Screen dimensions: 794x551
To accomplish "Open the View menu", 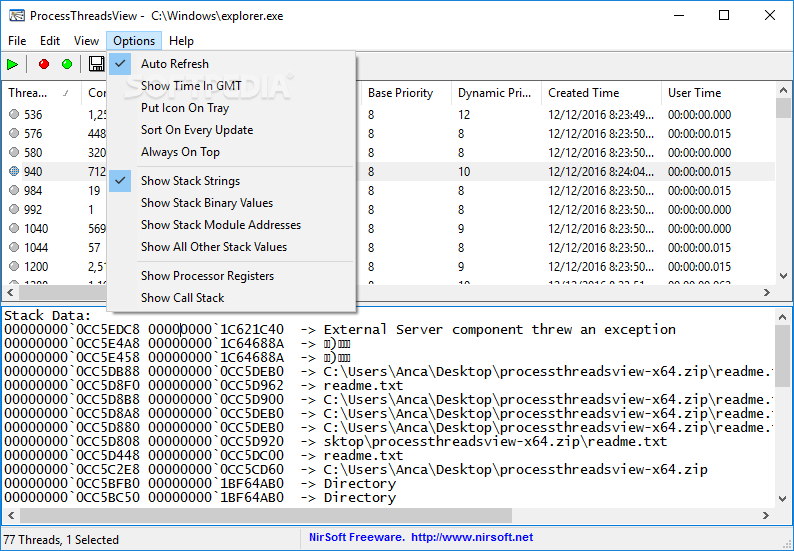I will pyautogui.click(x=86, y=41).
